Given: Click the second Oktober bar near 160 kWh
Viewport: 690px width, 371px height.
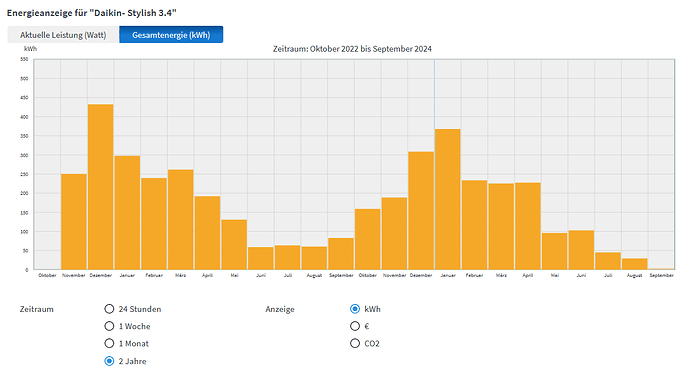Looking at the screenshot, I should click(x=368, y=239).
